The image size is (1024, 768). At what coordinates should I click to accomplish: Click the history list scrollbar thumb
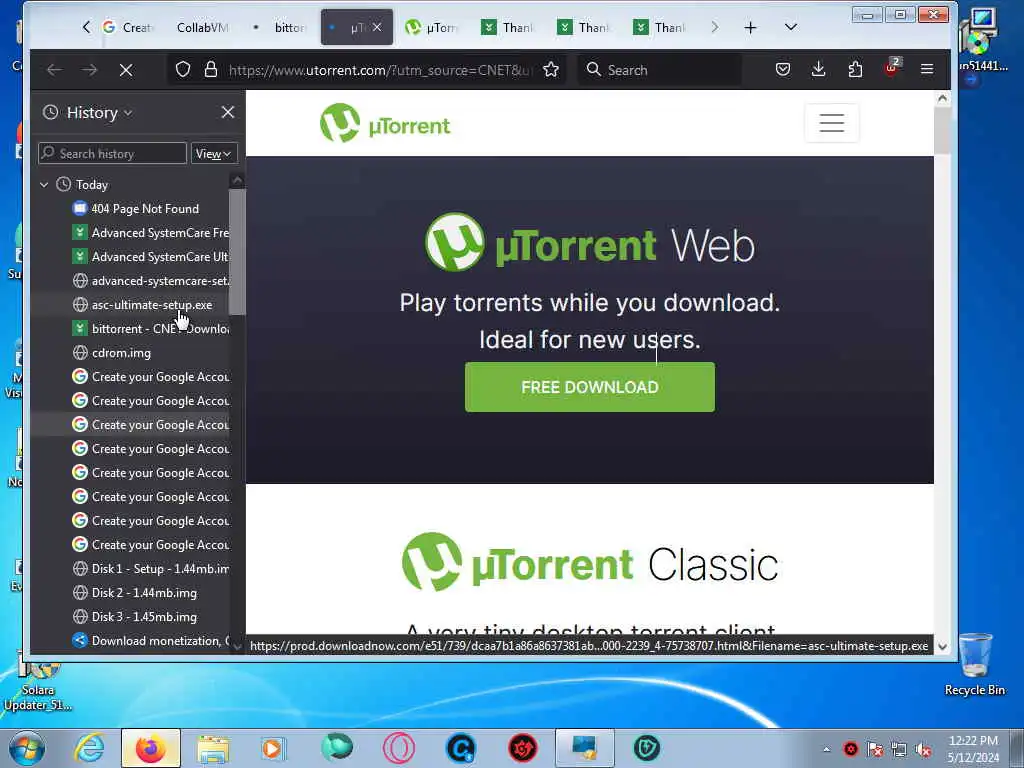(237, 251)
